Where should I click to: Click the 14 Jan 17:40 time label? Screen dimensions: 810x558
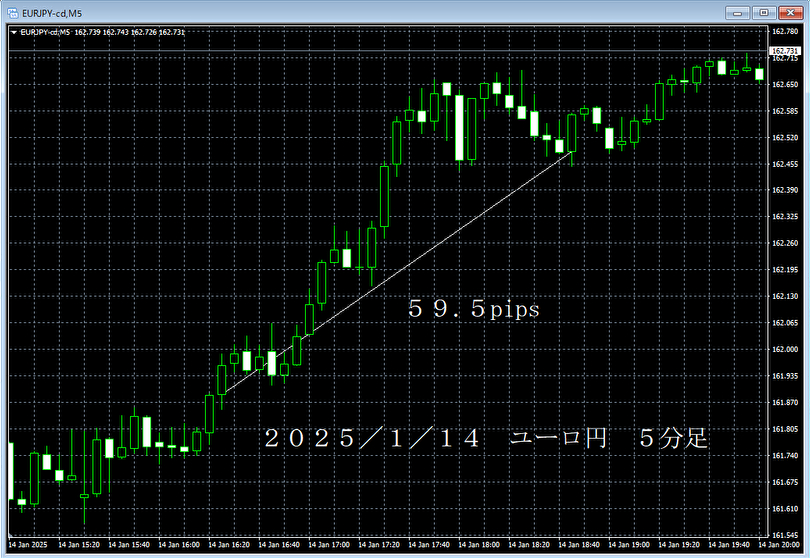click(429, 545)
